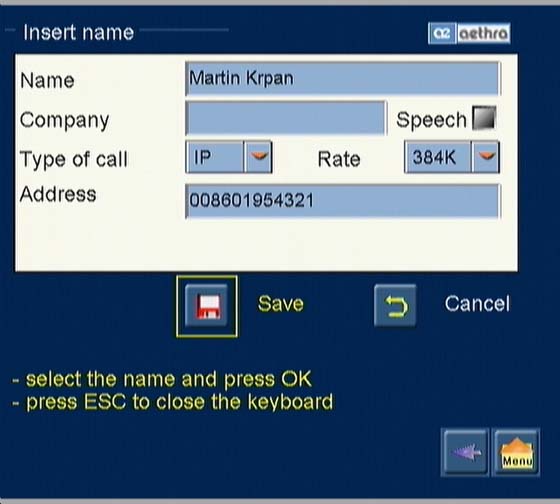This screenshot has height=504, width=560.
Task: Click the Speech label text
Action: (431, 120)
